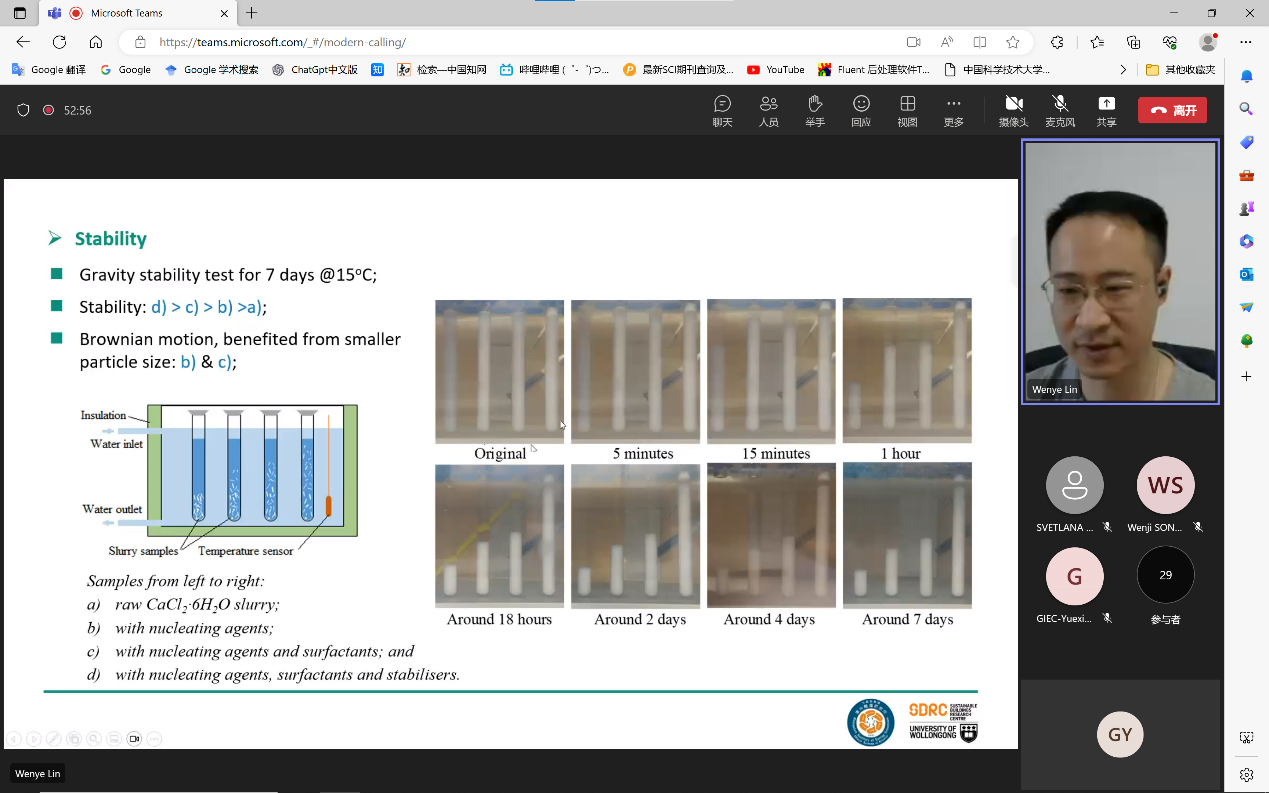
Task: Open the Teams chat panel (聊天)
Action: pos(722,110)
